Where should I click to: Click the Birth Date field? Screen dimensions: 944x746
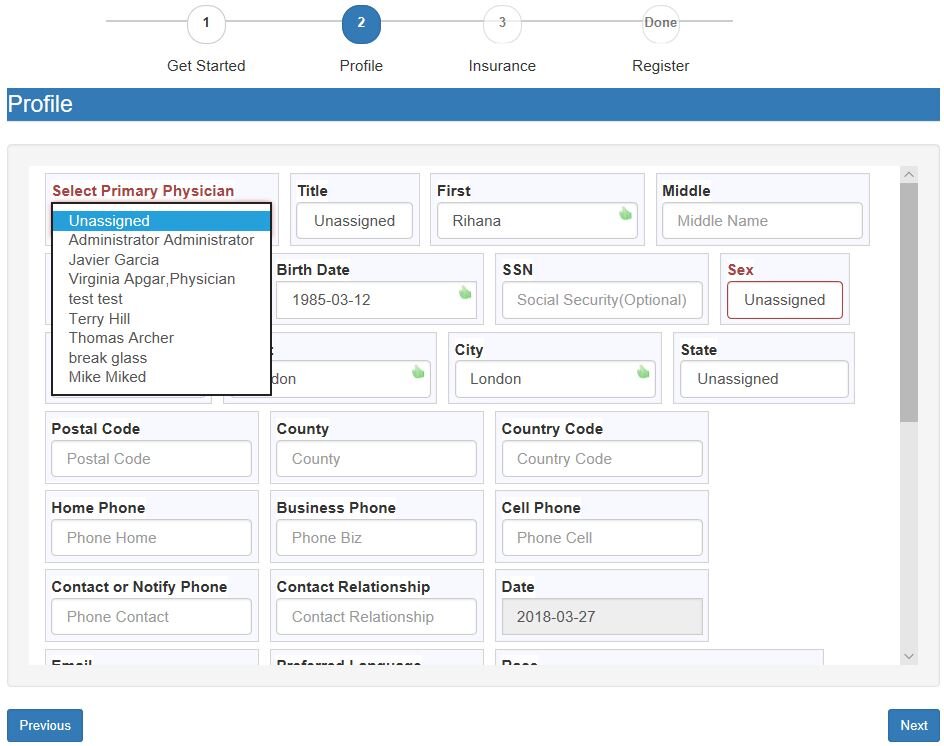click(x=376, y=300)
